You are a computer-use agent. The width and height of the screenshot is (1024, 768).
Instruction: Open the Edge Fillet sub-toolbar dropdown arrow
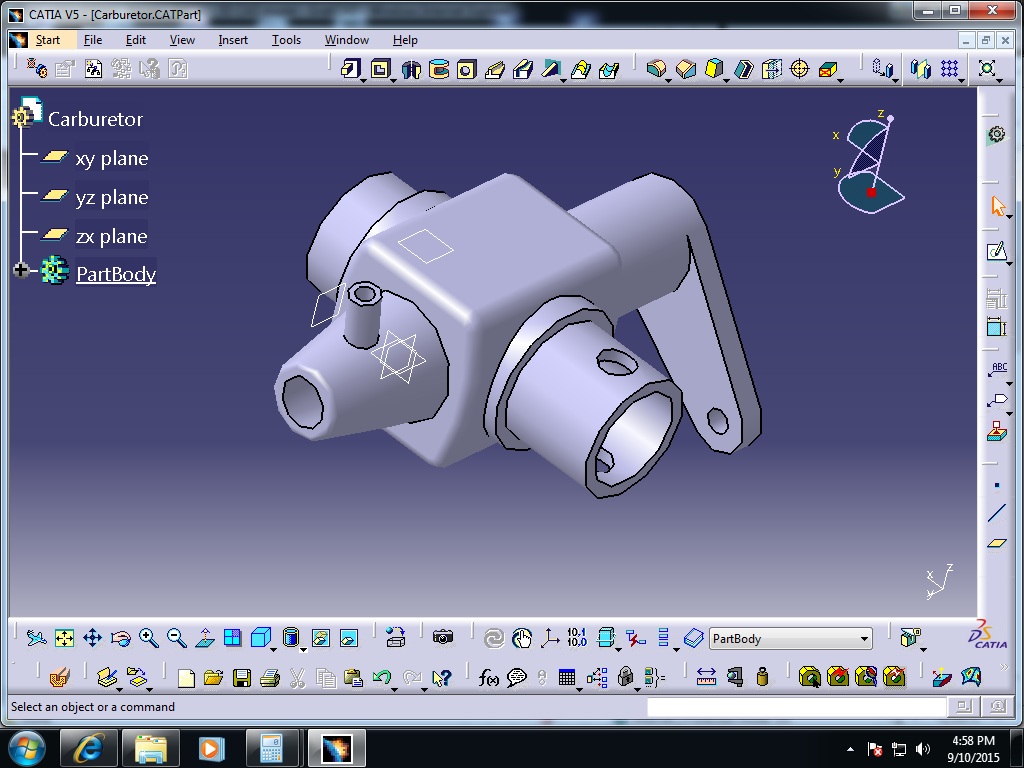click(x=669, y=80)
